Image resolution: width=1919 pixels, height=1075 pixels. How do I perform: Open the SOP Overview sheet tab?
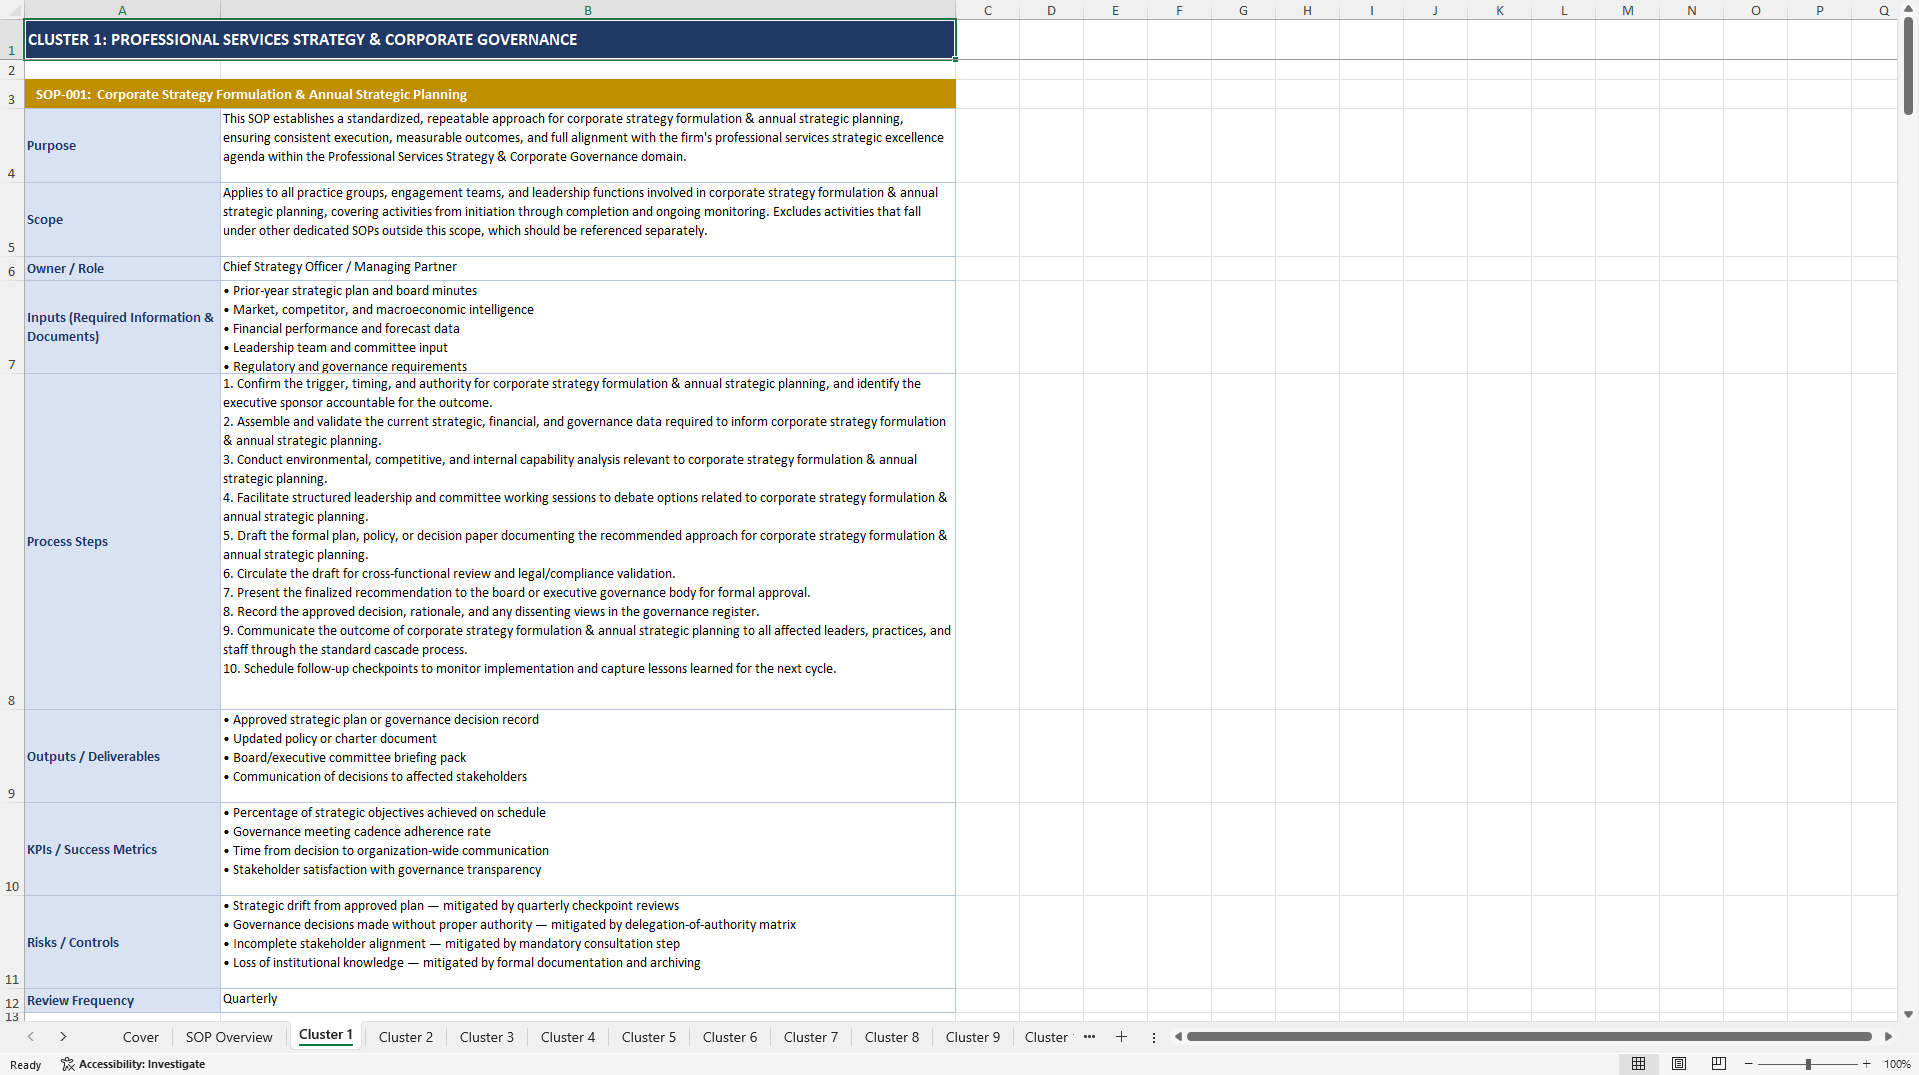[229, 1037]
